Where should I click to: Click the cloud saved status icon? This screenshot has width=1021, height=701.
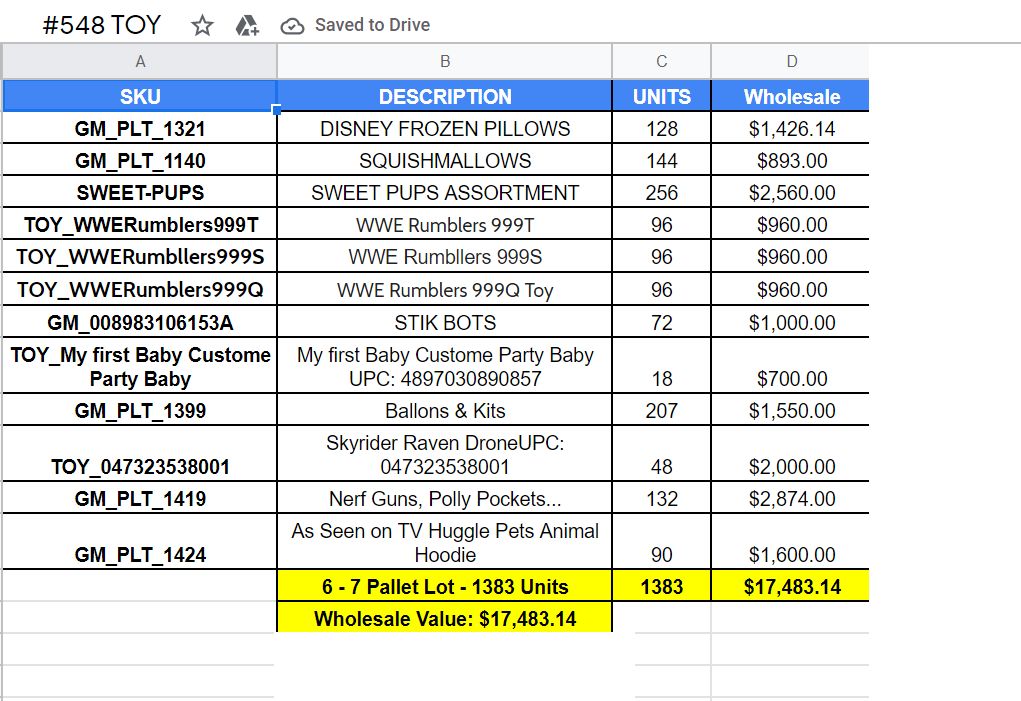coord(292,25)
